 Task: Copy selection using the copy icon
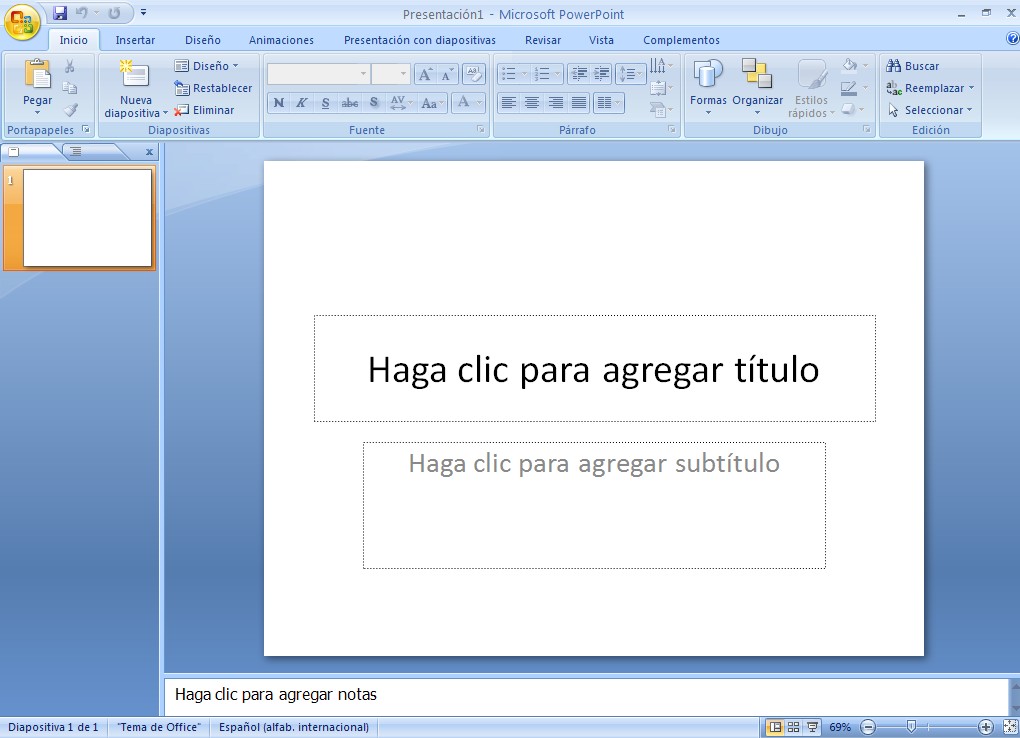click(70, 88)
